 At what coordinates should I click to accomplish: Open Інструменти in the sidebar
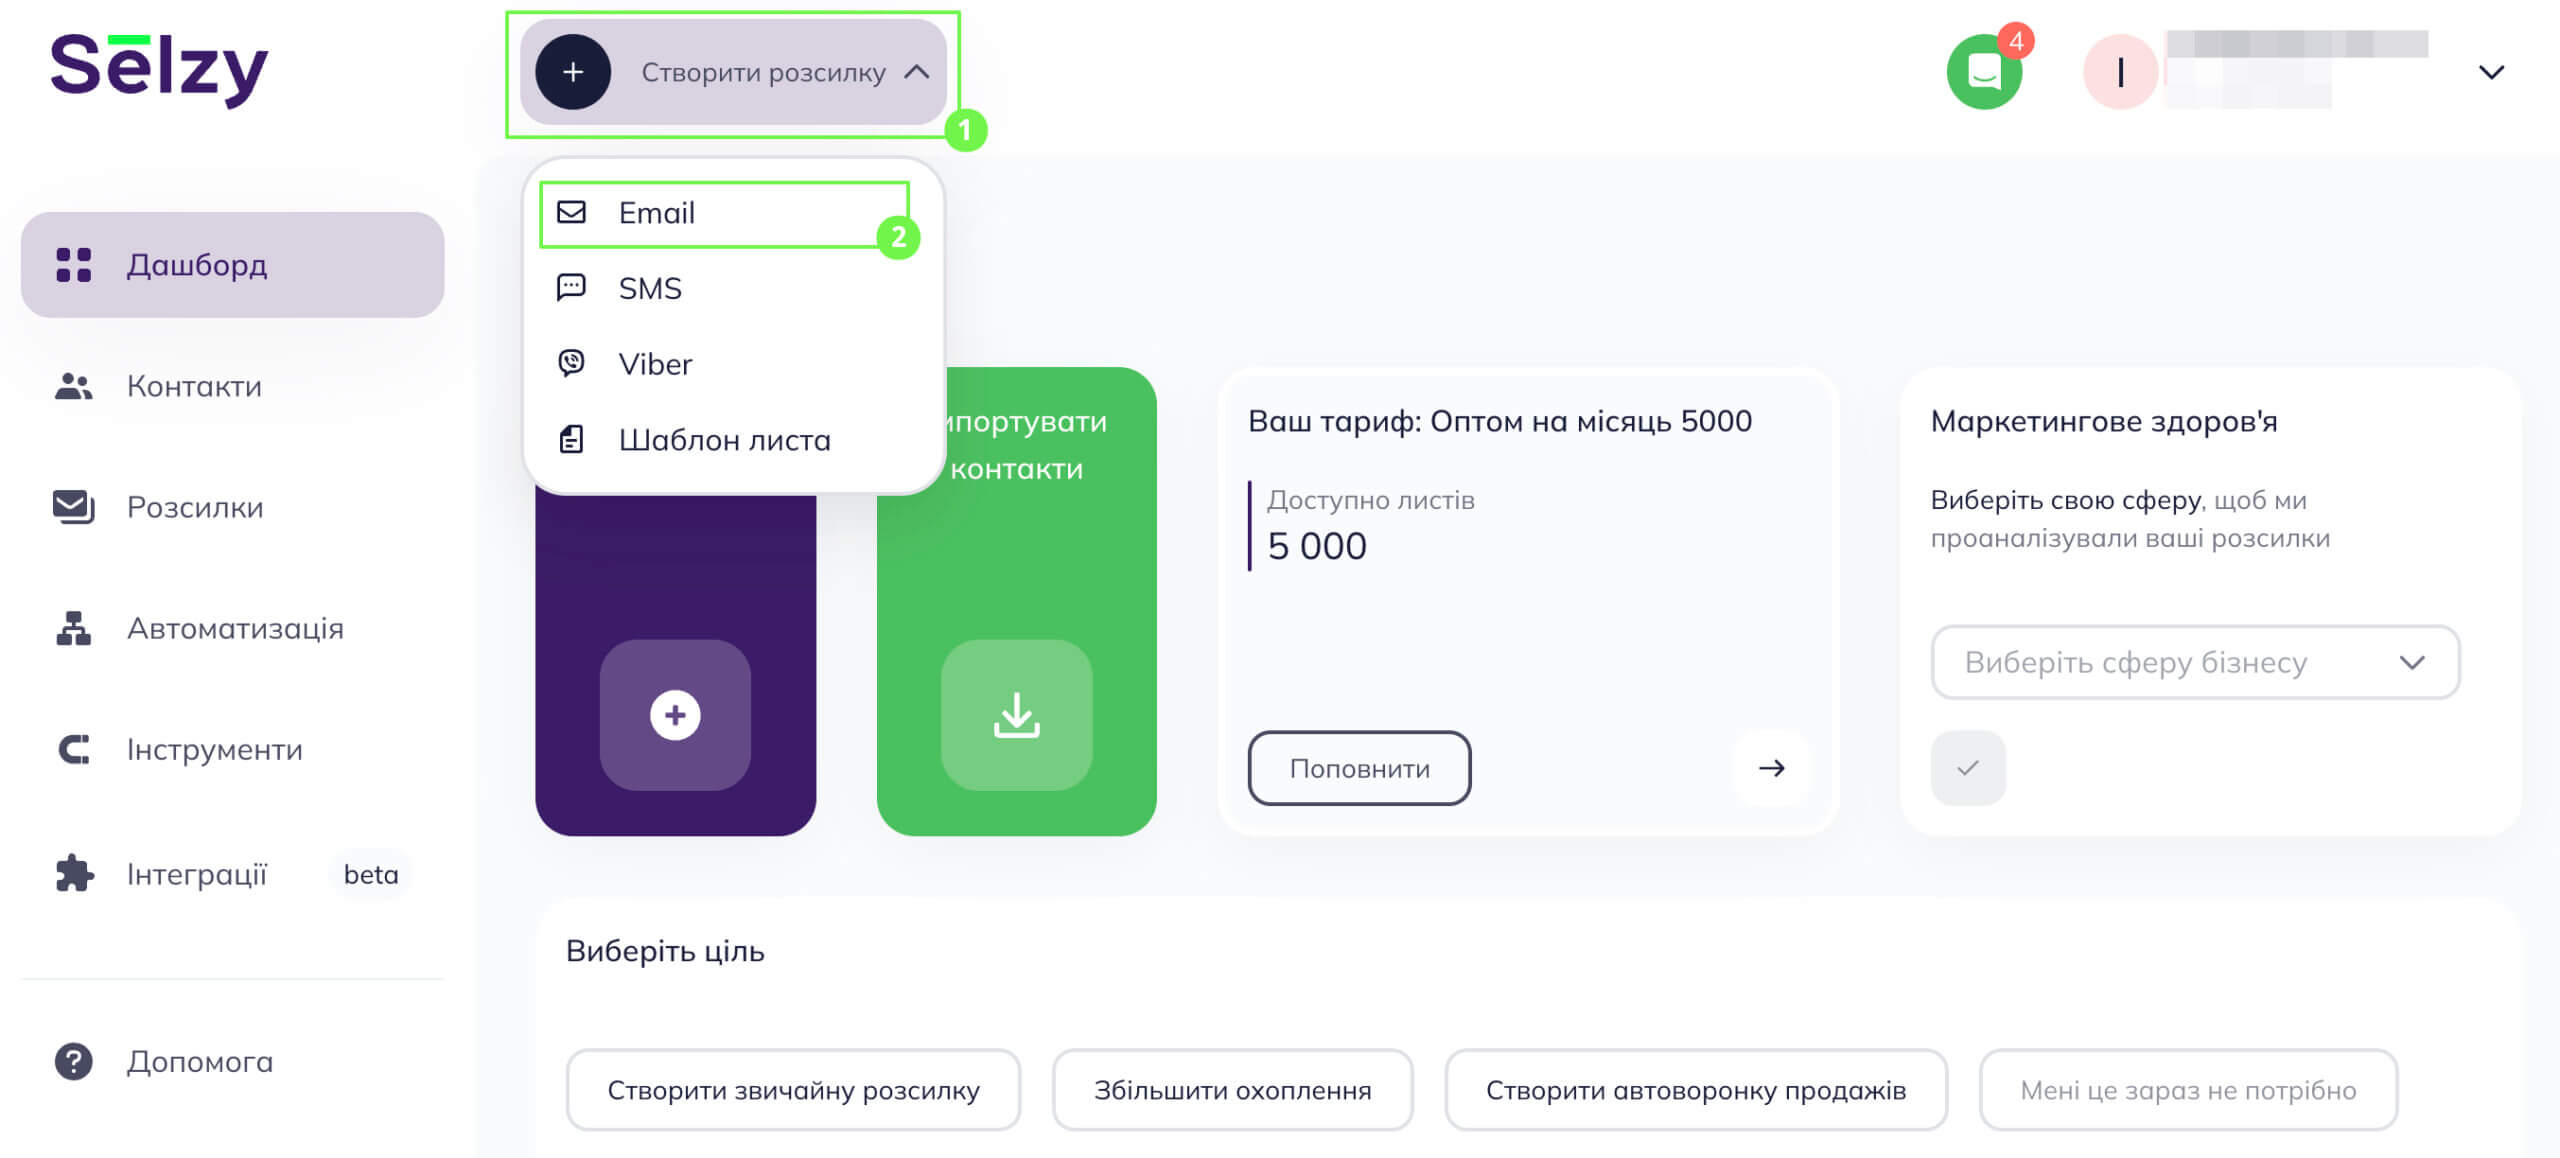click(233, 749)
